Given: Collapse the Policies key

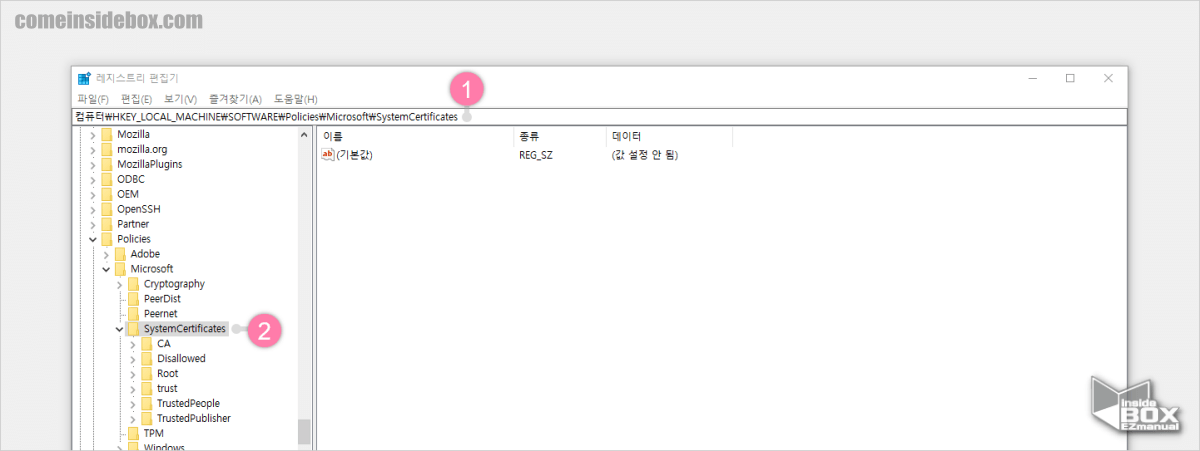Looking at the screenshot, I should 93,239.
